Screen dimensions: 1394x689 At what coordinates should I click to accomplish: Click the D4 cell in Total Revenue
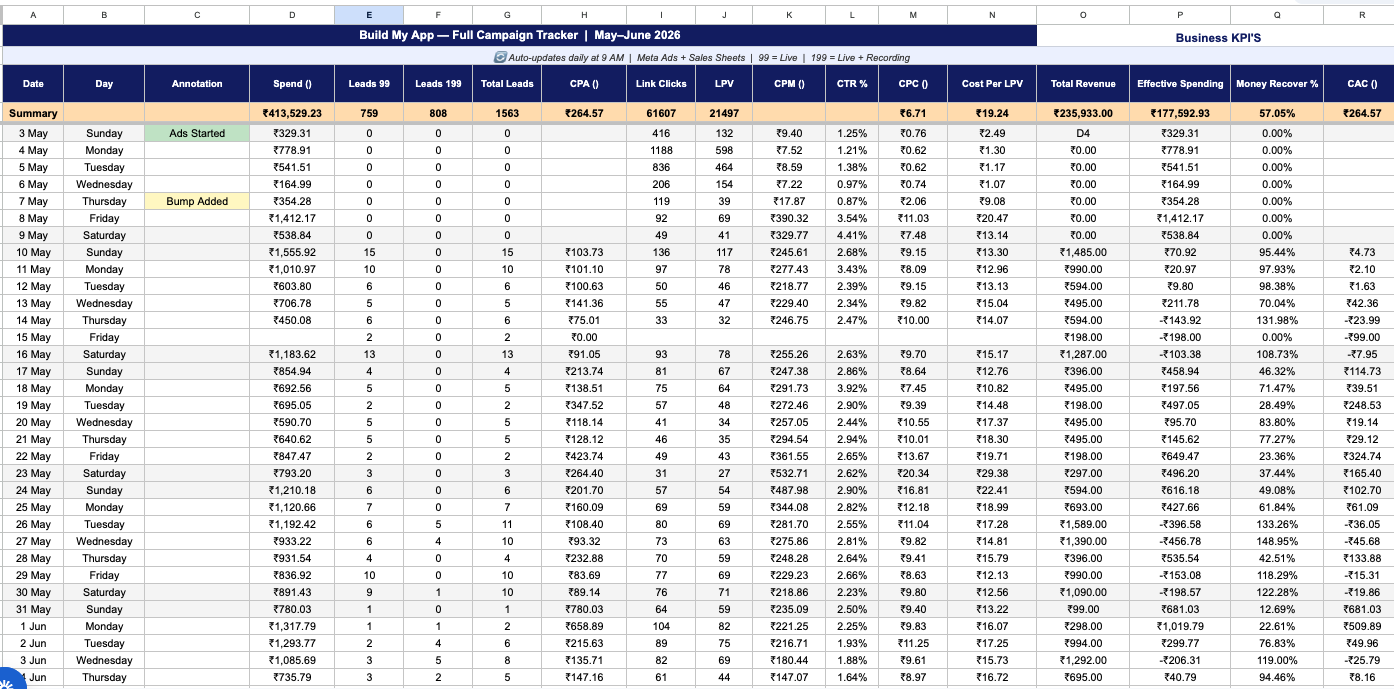click(1083, 133)
